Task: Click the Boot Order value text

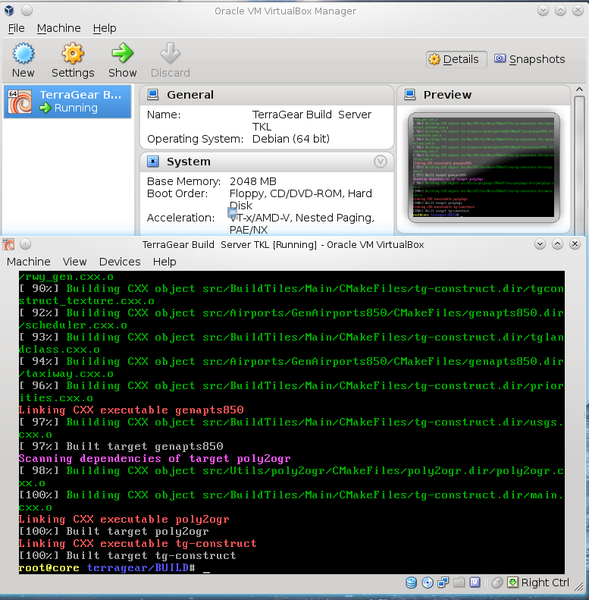Action: [x=300, y=199]
